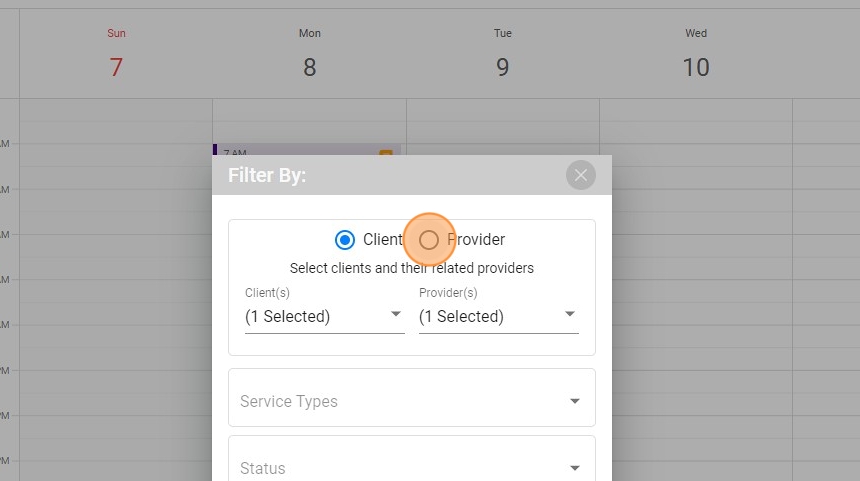Screen dimensions: 860x481
Task: Open the 7 AM event on Monday
Action: pyautogui.click(x=300, y=151)
